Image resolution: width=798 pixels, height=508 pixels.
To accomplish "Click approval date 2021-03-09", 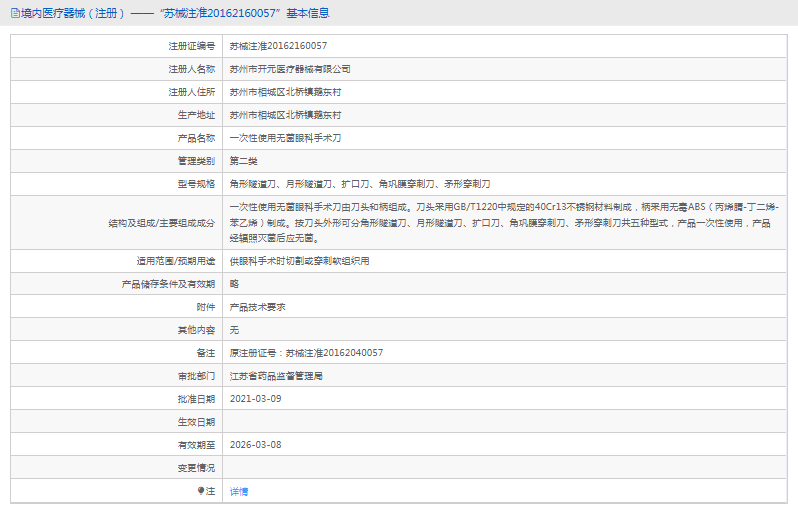I will pos(255,399).
